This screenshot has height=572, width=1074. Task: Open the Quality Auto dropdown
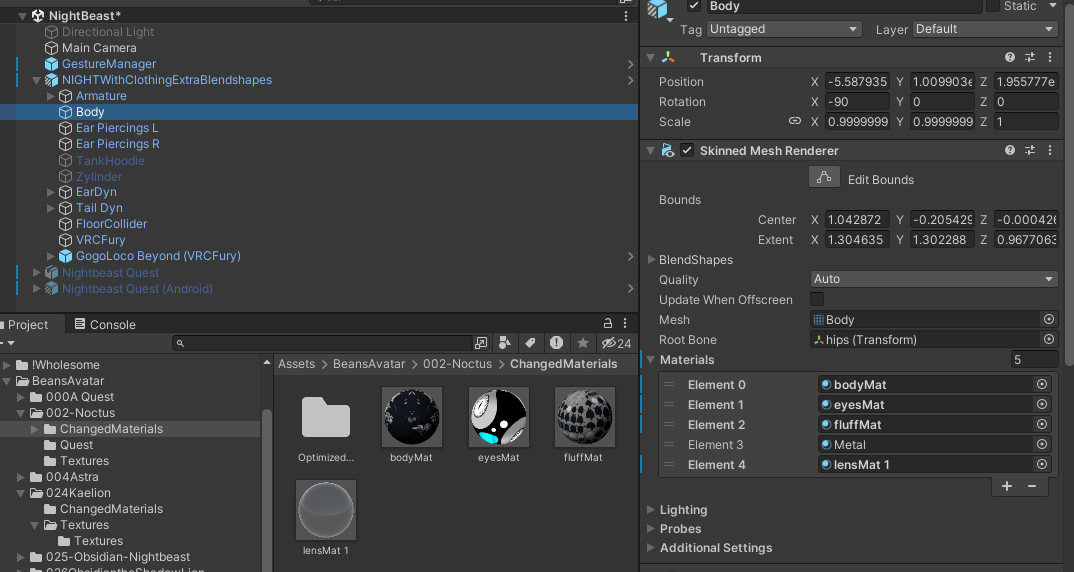tap(934, 279)
